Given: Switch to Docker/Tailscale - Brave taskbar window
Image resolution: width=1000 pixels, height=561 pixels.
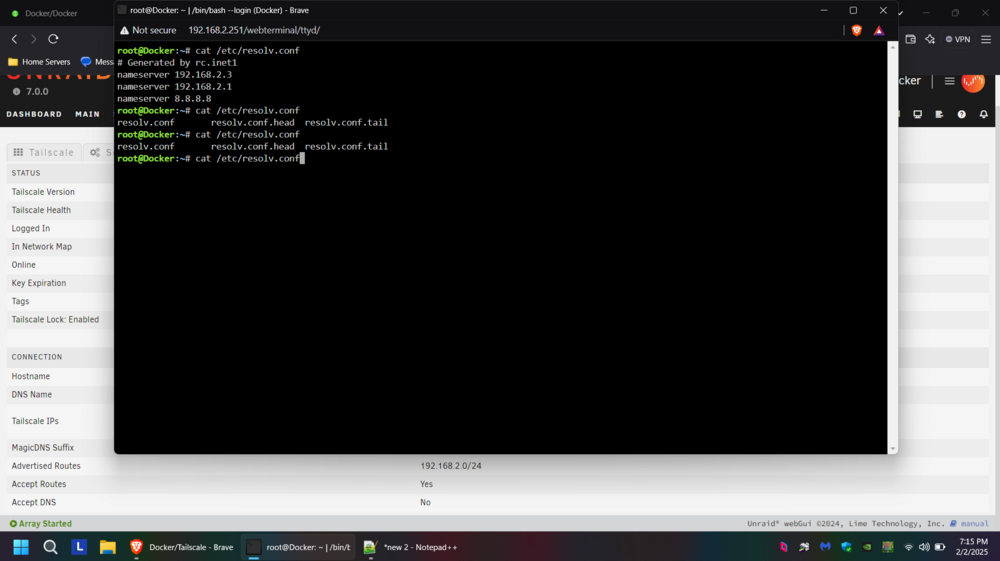Looking at the screenshot, I should (x=182, y=547).
